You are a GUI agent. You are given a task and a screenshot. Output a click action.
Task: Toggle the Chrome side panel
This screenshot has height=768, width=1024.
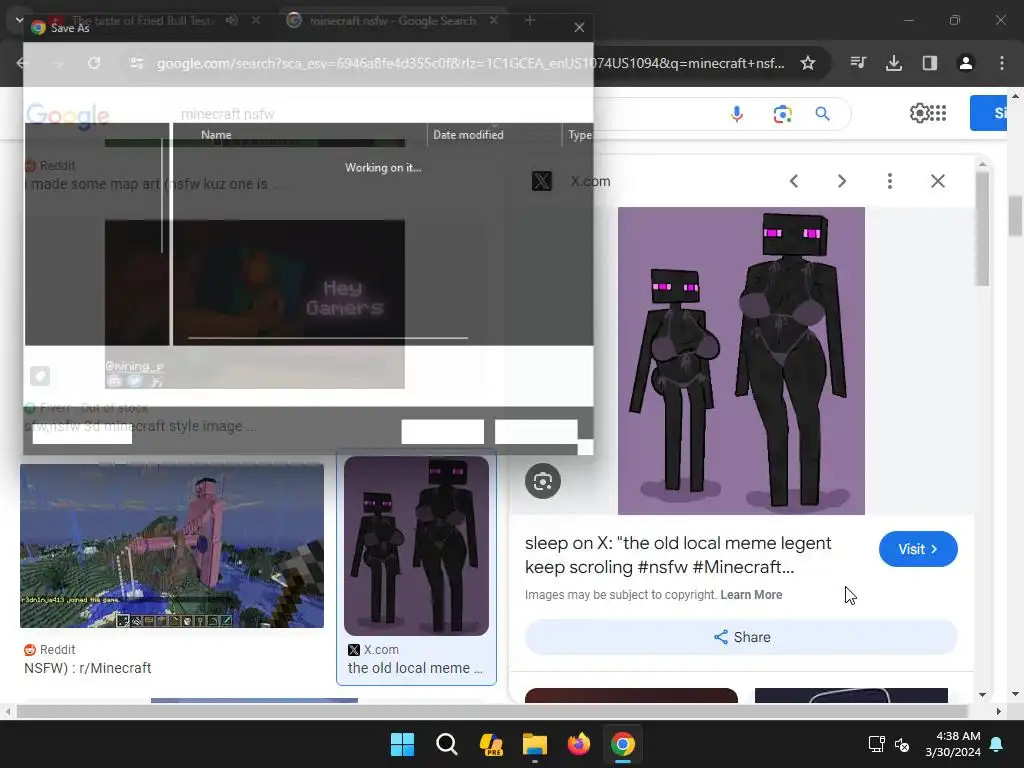(x=930, y=63)
